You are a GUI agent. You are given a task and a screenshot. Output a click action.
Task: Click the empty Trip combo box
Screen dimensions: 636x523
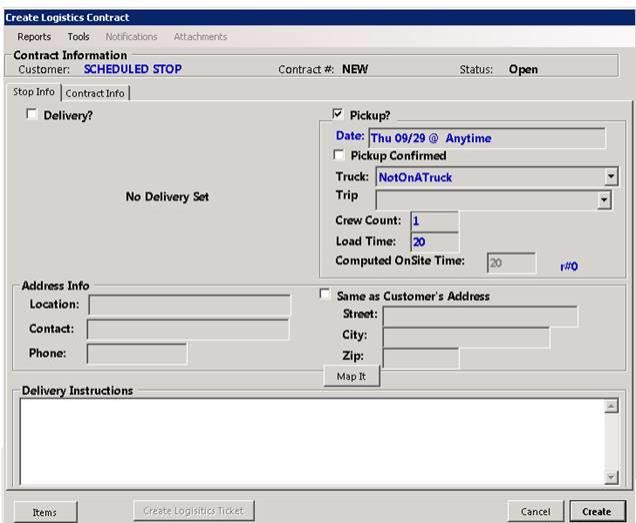(494, 200)
